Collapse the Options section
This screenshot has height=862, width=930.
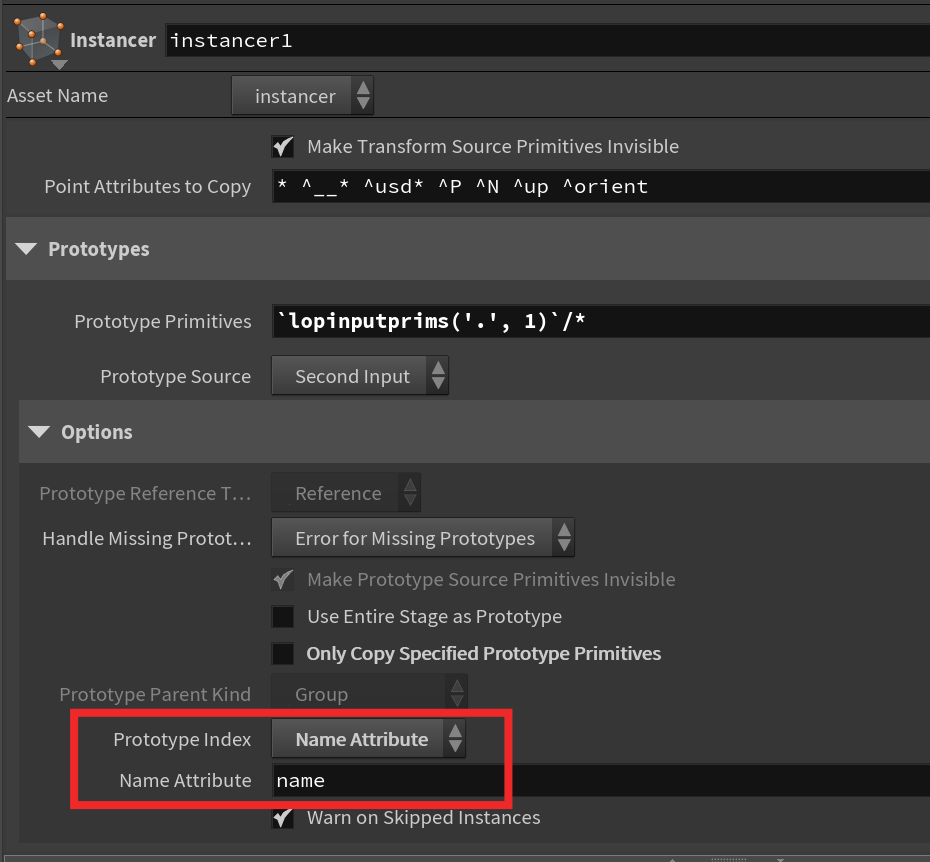click(x=39, y=432)
